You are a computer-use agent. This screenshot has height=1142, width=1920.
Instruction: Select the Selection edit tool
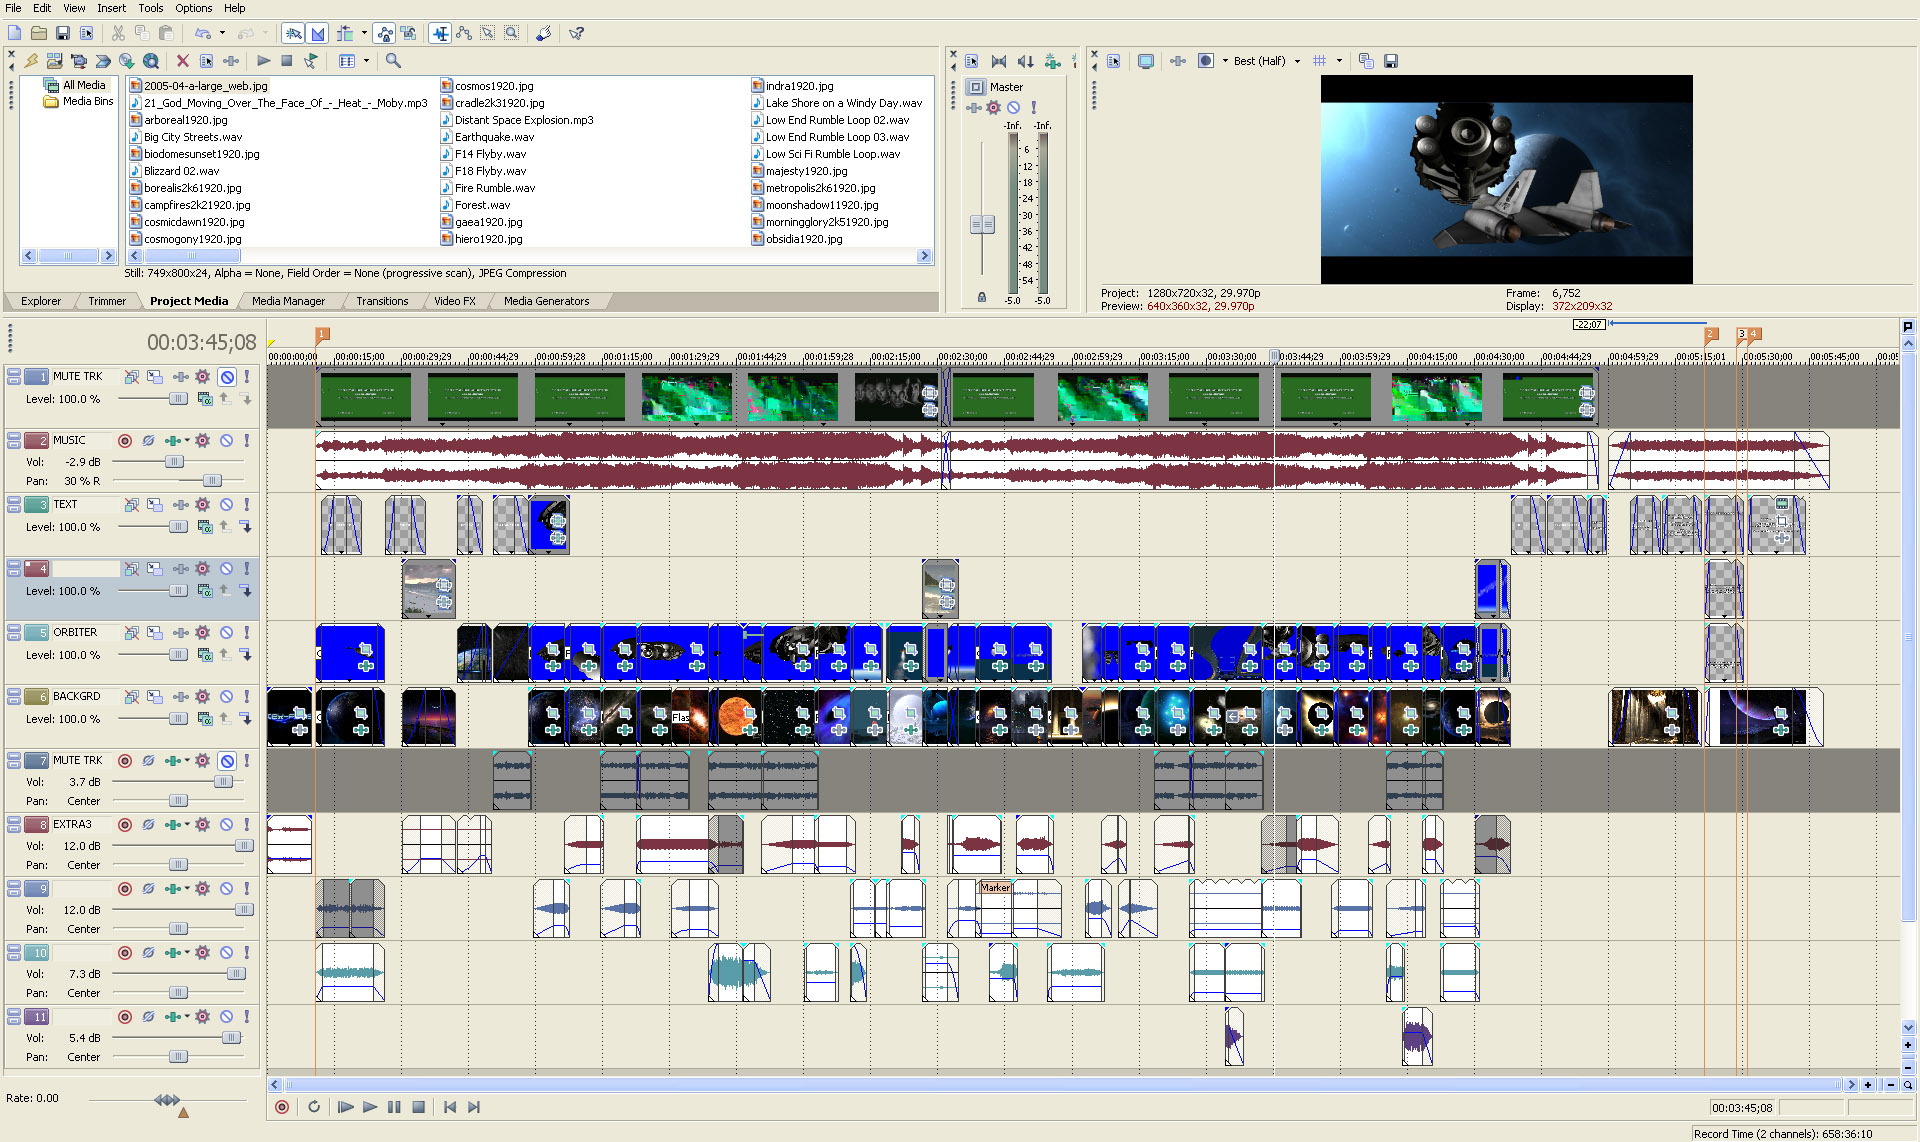488,33
